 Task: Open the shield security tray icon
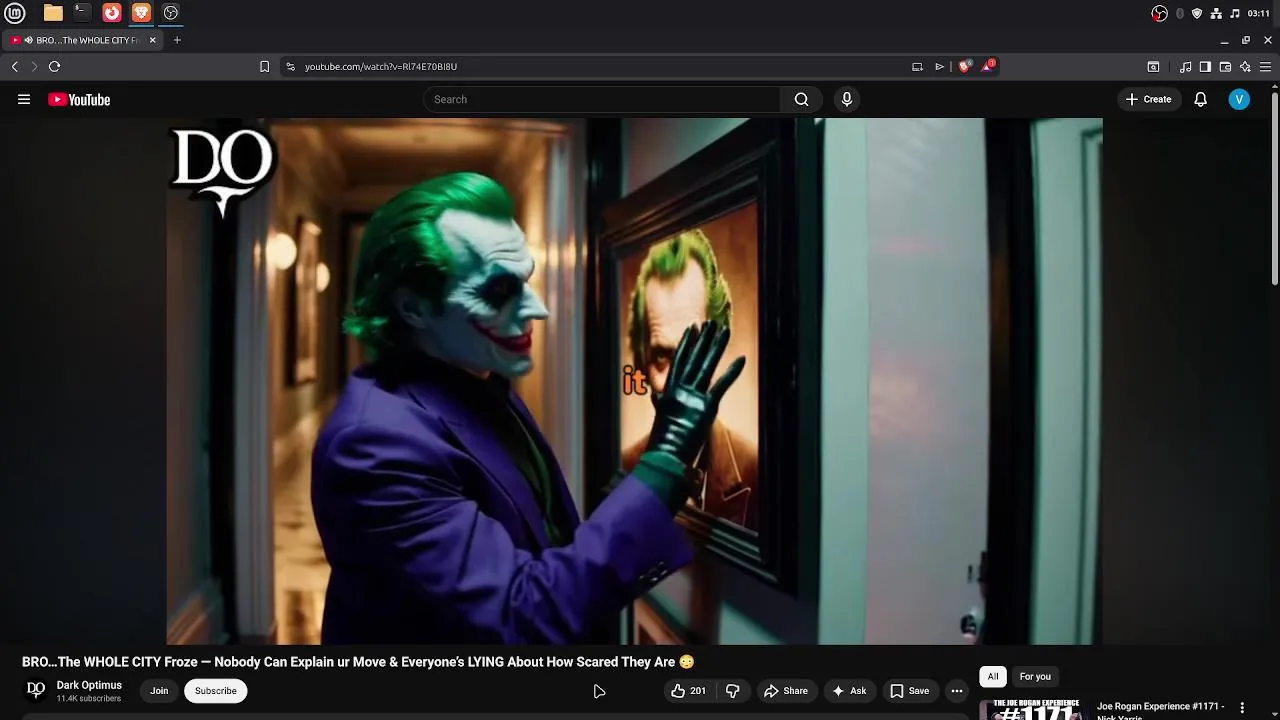pos(1197,13)
